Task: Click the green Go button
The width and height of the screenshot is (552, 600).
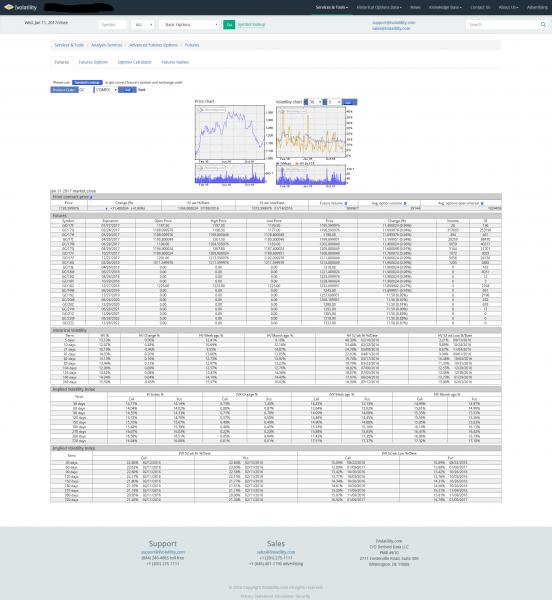Action: point(229,24)
